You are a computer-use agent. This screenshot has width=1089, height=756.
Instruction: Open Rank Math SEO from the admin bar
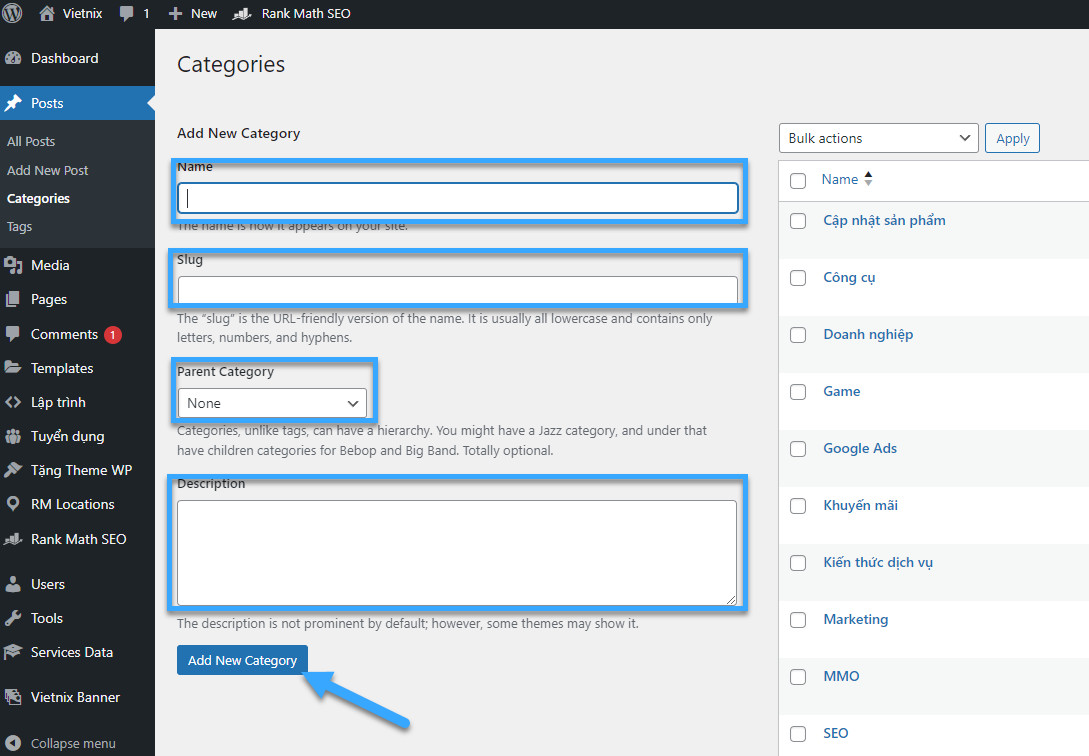click(x=291, y=13)
